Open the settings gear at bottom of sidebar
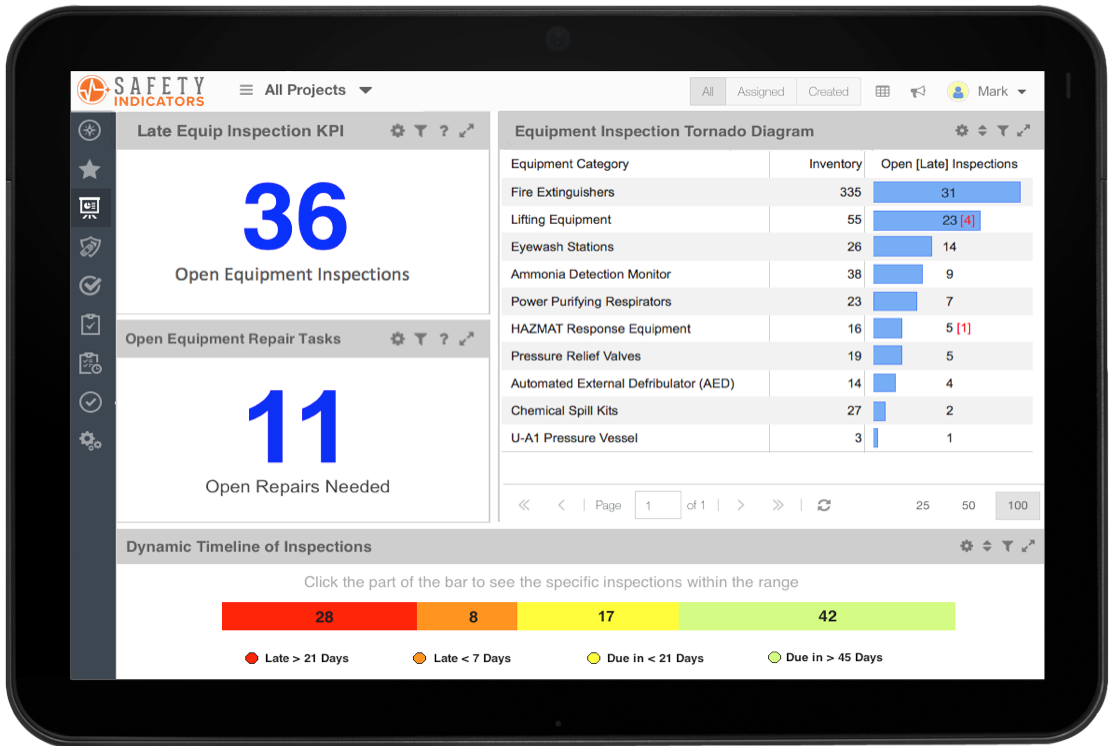The image size is (1113, 751). click(x=90, y=440)
